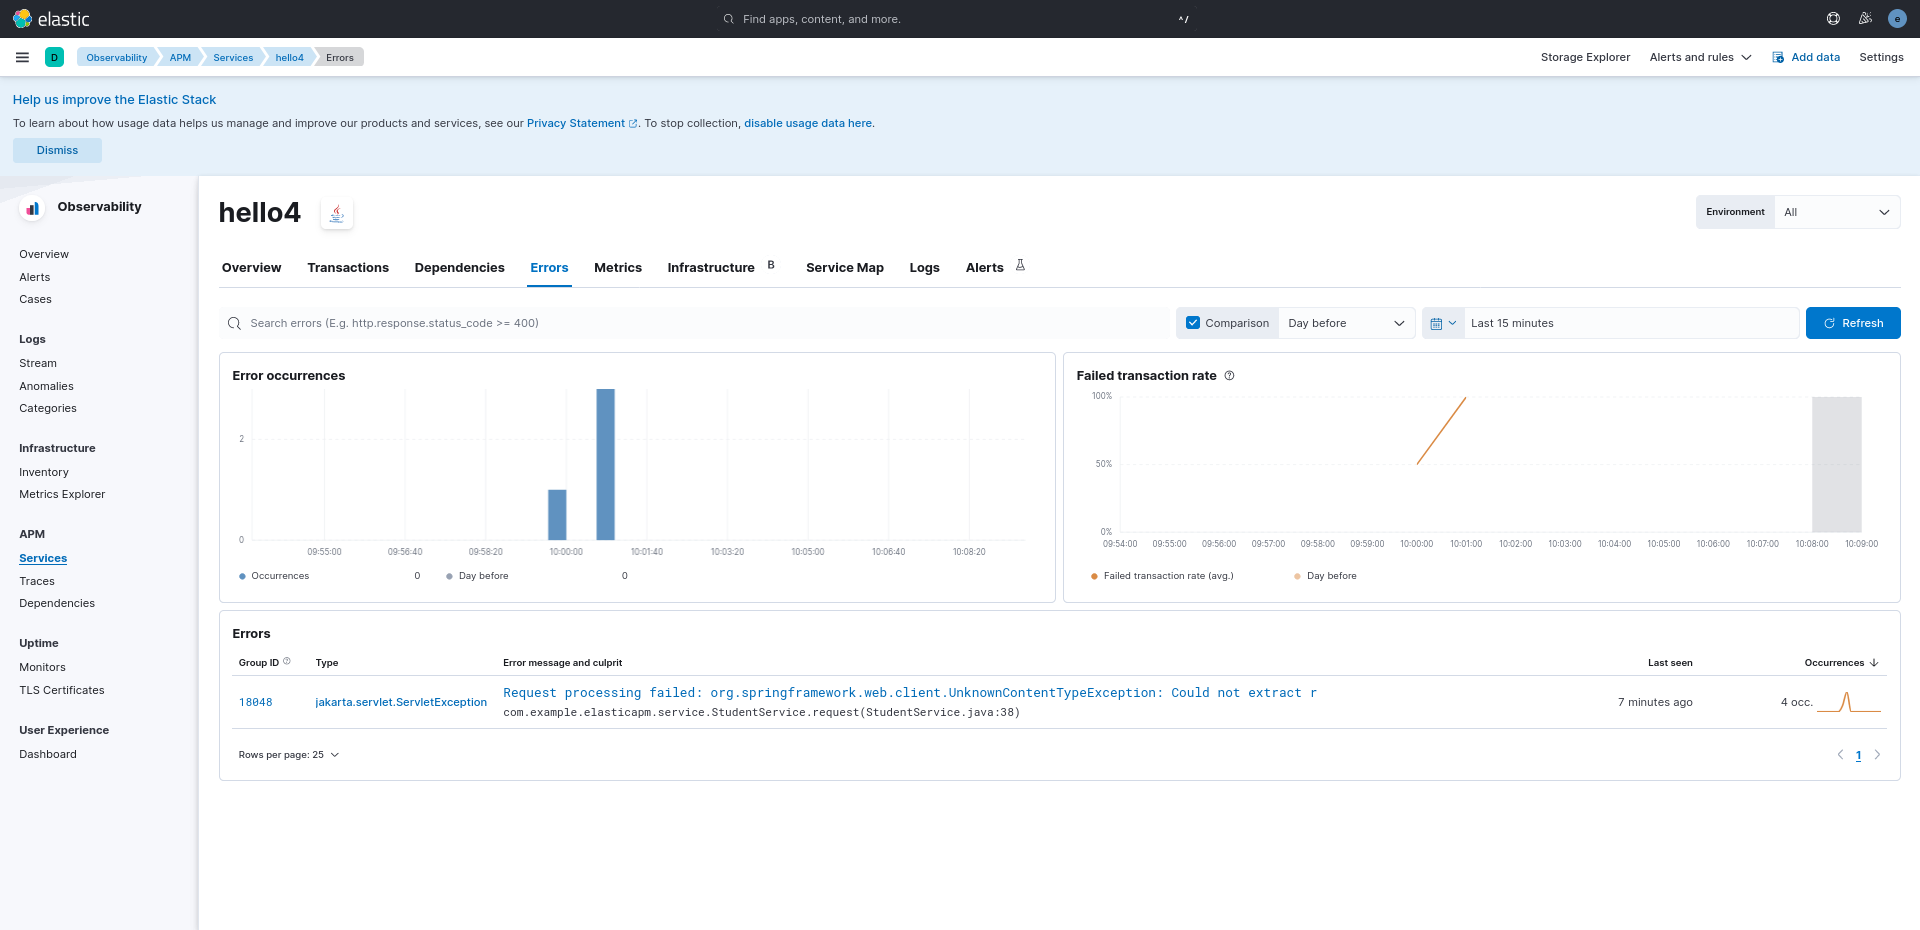Click the tallest bar in Error occurrences chart
Image resolution: width=1920 pixels, height=930 pixels.
point(605,464)
